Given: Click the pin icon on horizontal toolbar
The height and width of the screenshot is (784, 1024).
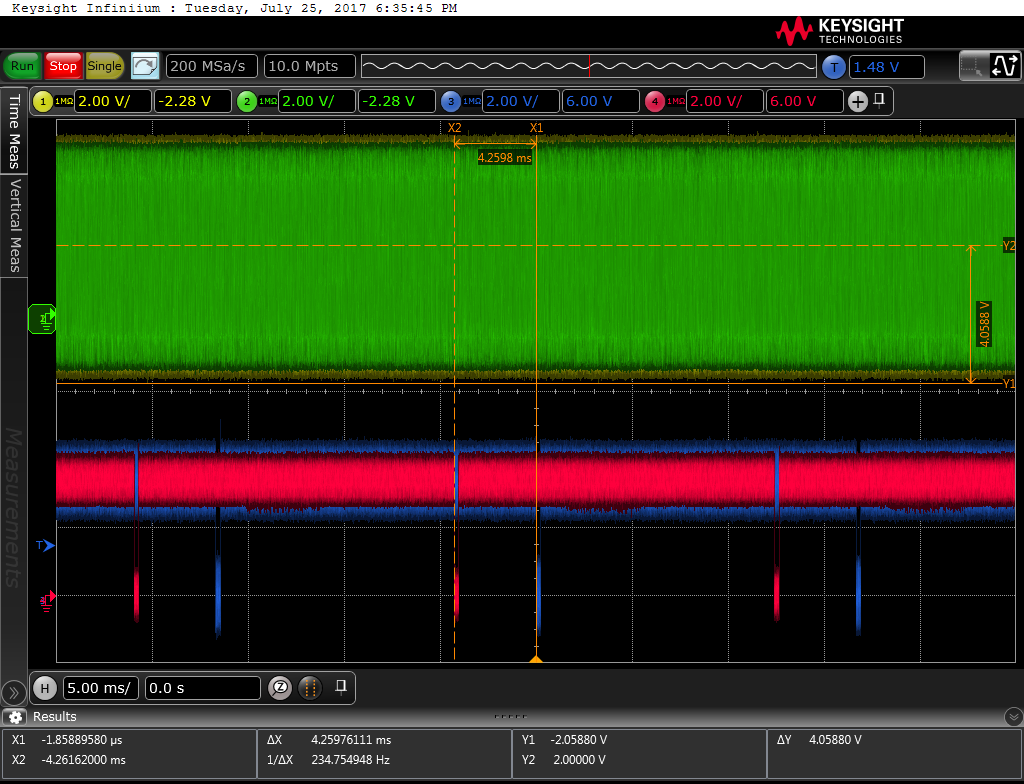Looking at the screenshot, I should click(x=341, y=687).
